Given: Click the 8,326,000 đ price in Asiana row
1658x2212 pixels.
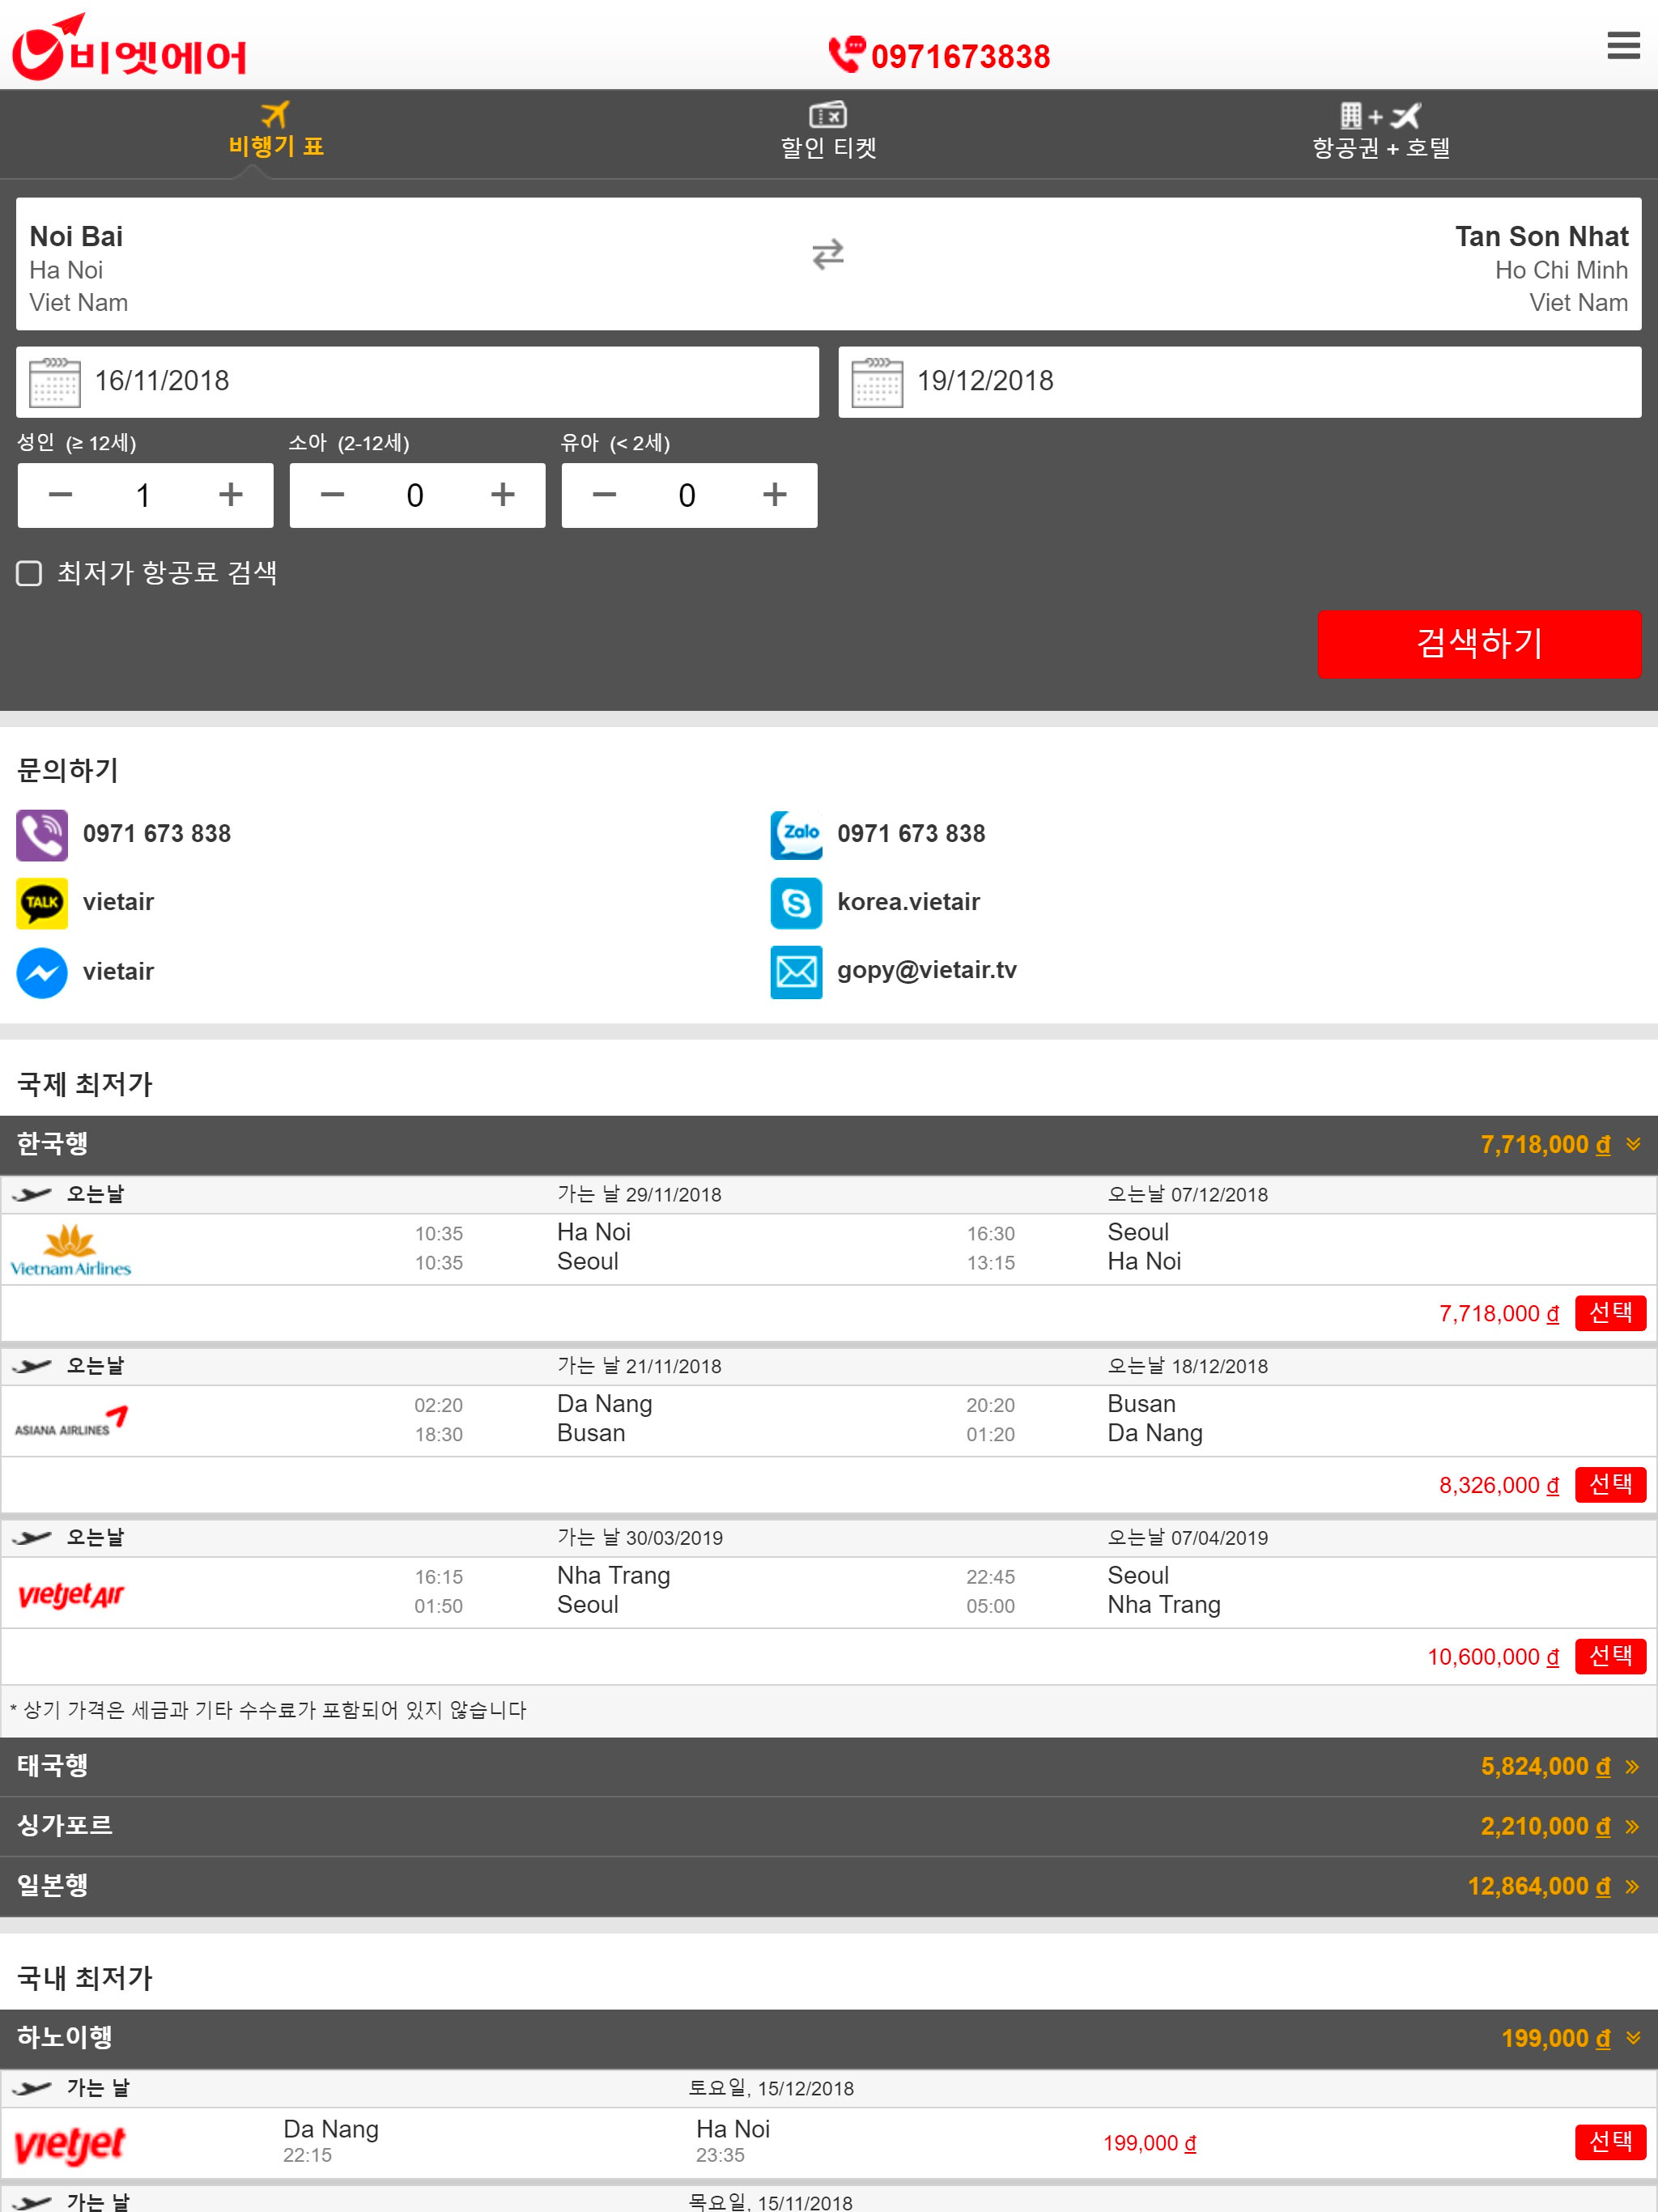Looking at the screenshot, I should (x=1498, y=1486).
